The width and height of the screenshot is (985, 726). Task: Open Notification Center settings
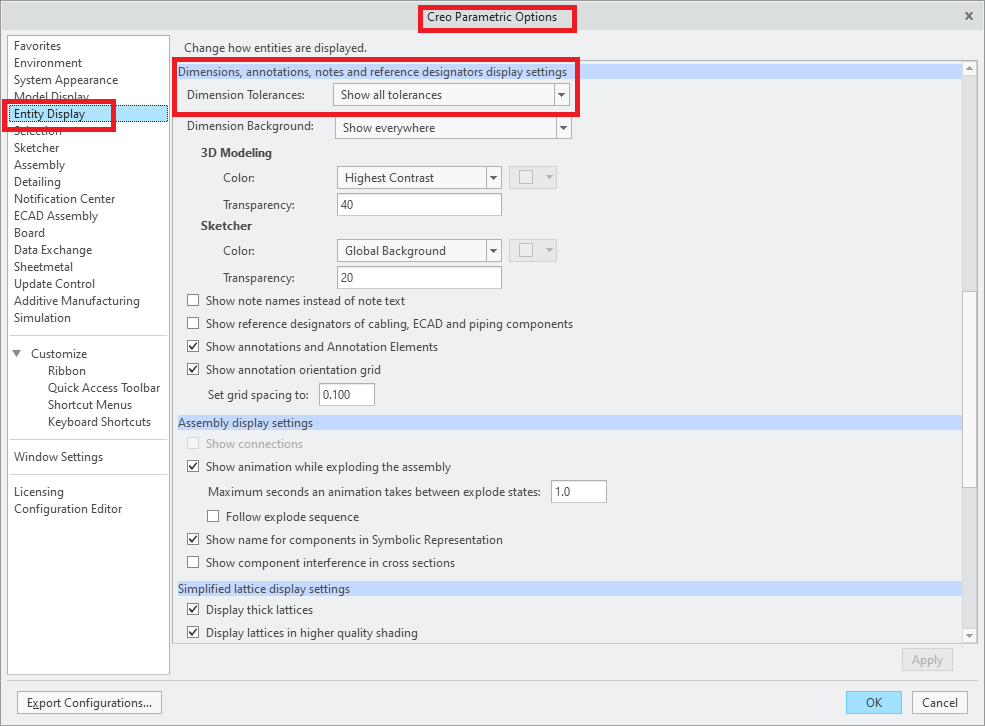click(65, 198)
